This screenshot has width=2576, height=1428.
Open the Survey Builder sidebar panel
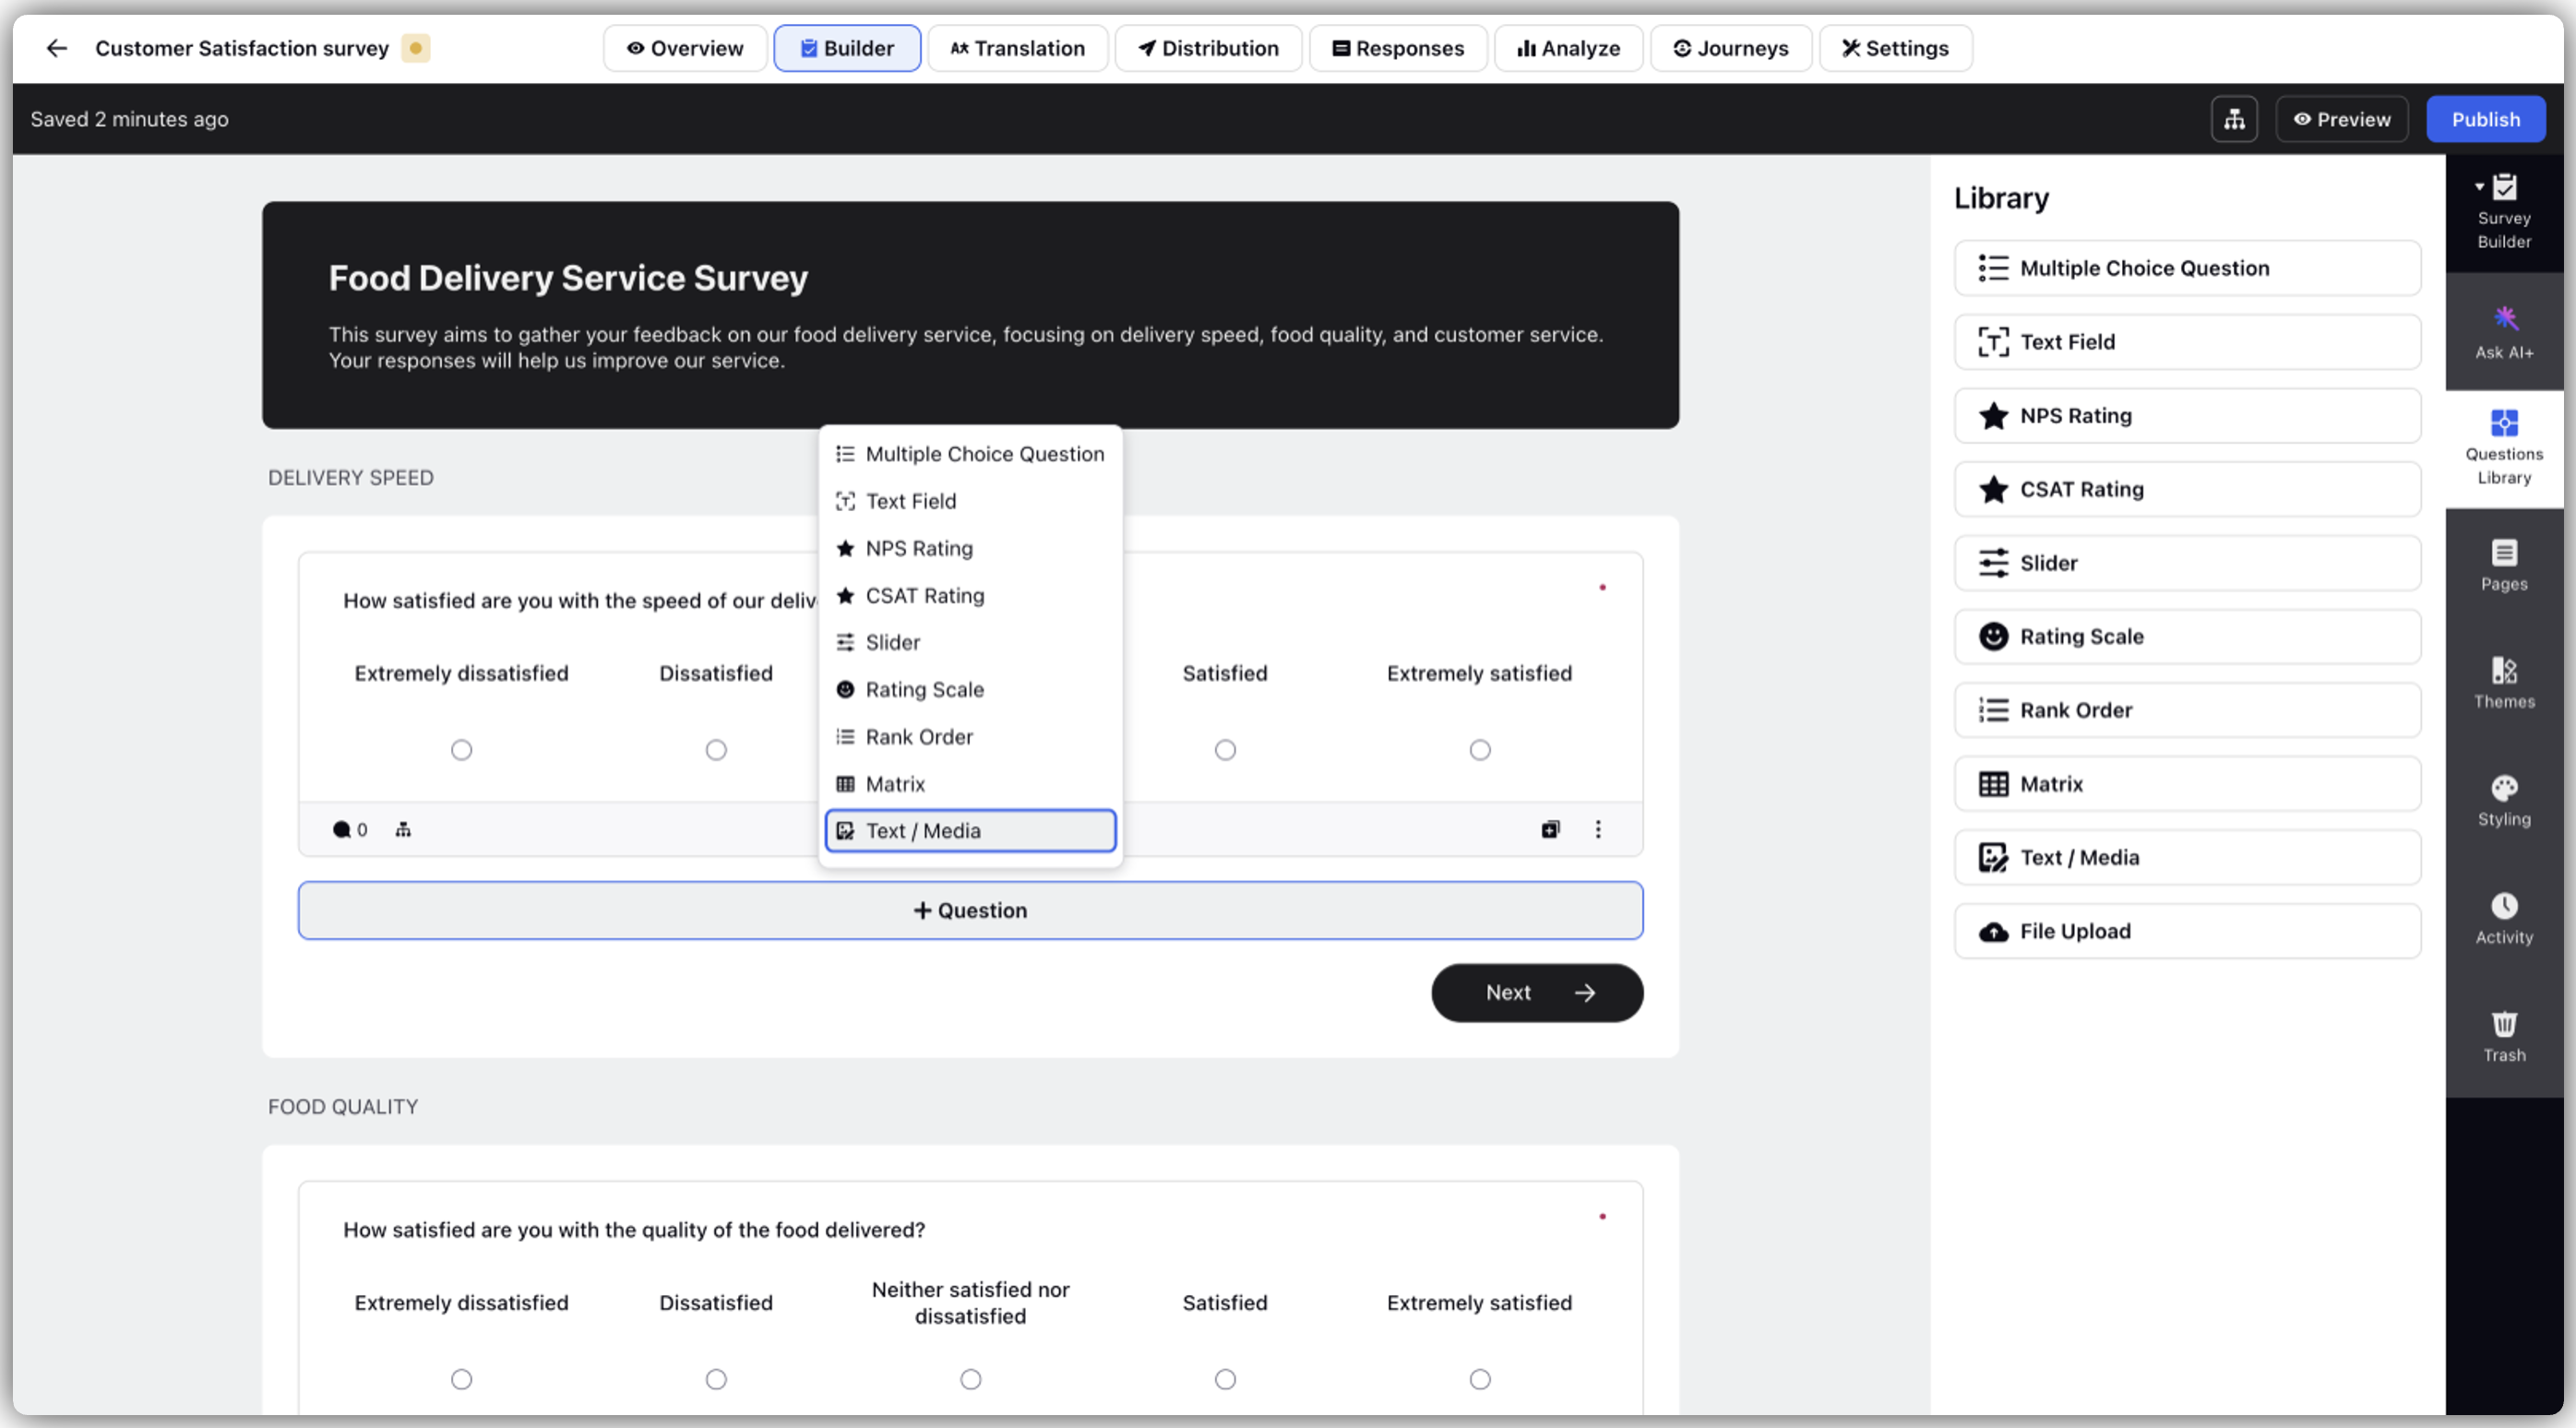pyautogui.click(x=2504, y=213)
